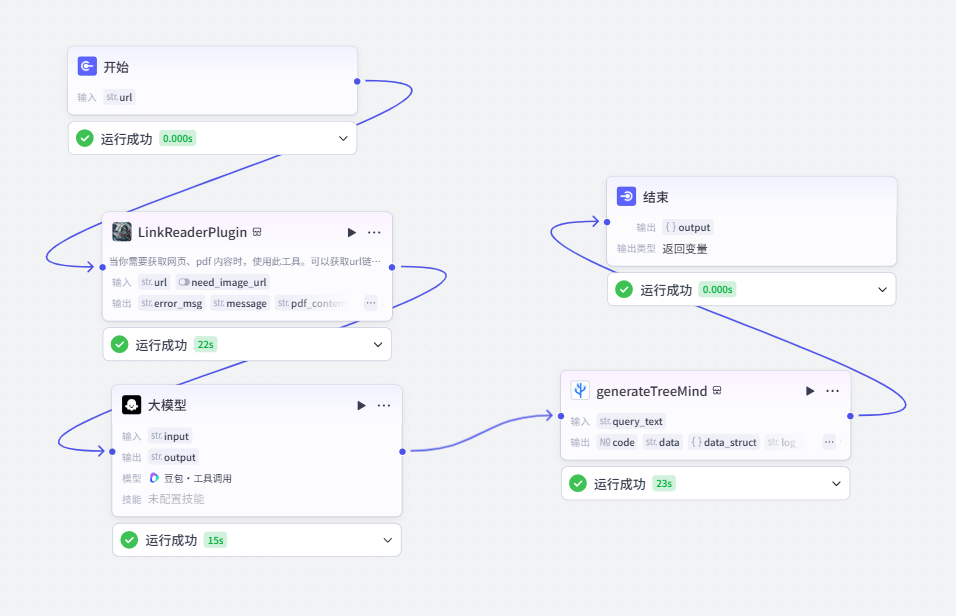This screenshot has width=956, height=616.
Task: Click the LinkReaderPlugin node avatar icon
Action: point(122,232)
